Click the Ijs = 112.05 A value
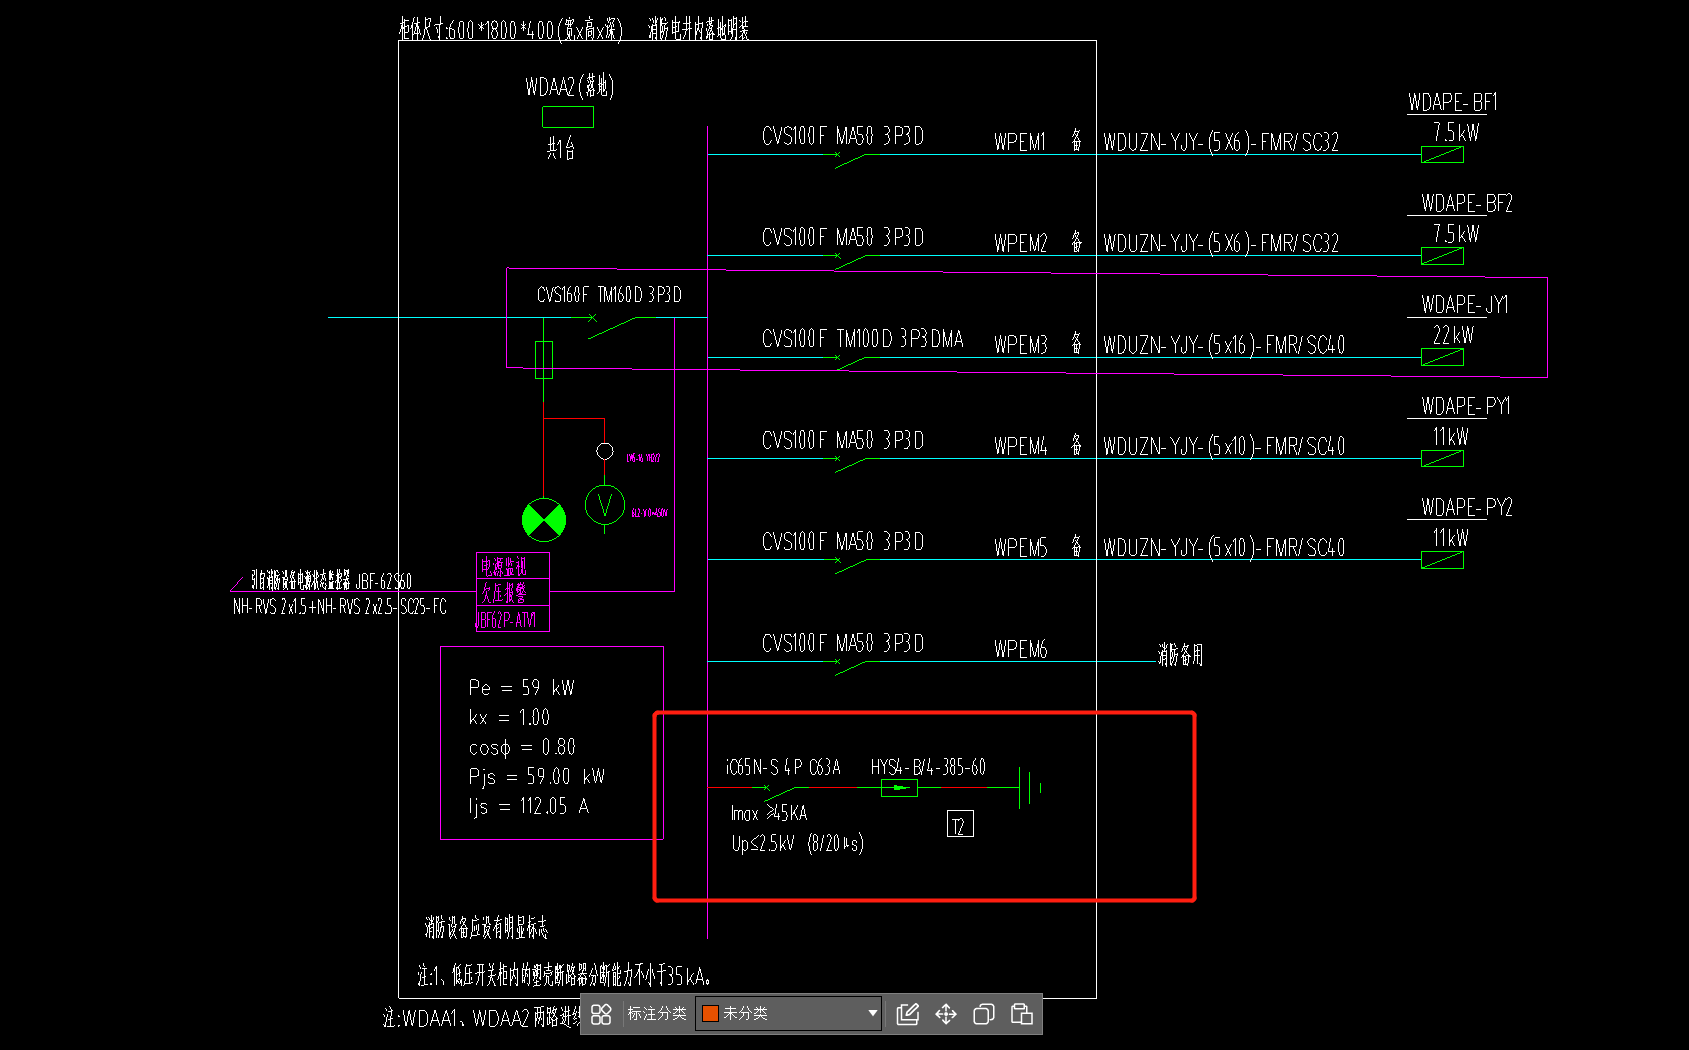The height and width of the screenshot is (1050, 1689). click(x=528, y=806)
